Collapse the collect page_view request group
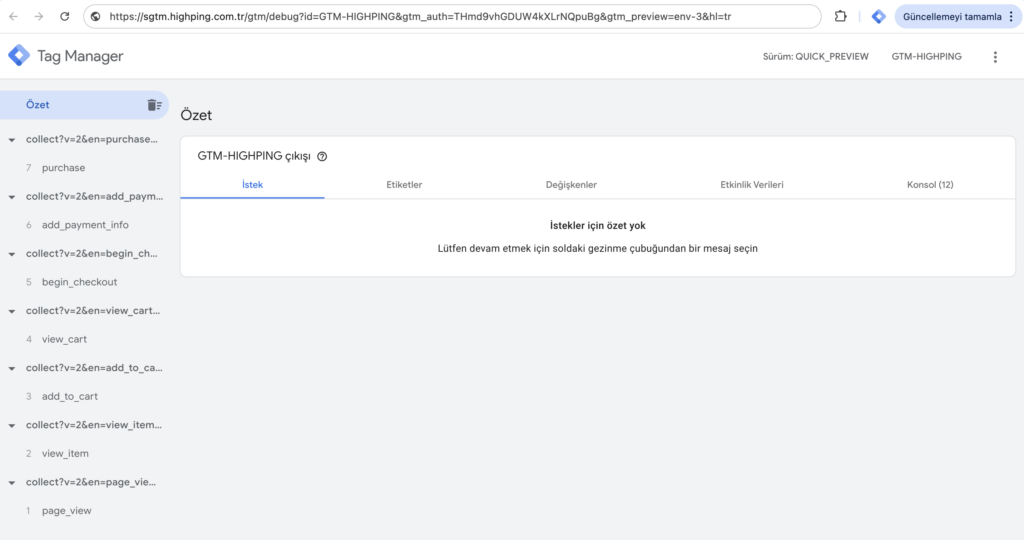This screenshot has width=1024, height=540. point(11,482)
